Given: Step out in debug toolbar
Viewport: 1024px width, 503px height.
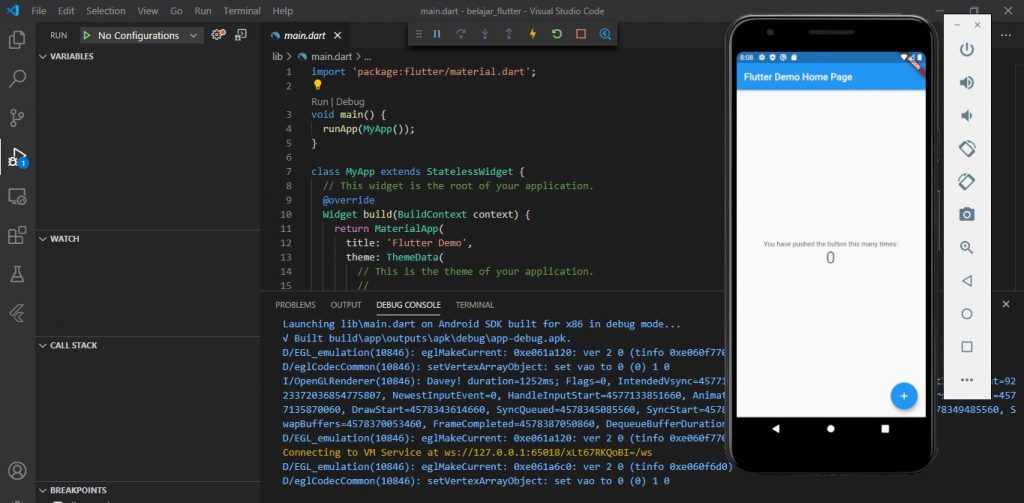Looking at the screenshot, I should point(509,34).
